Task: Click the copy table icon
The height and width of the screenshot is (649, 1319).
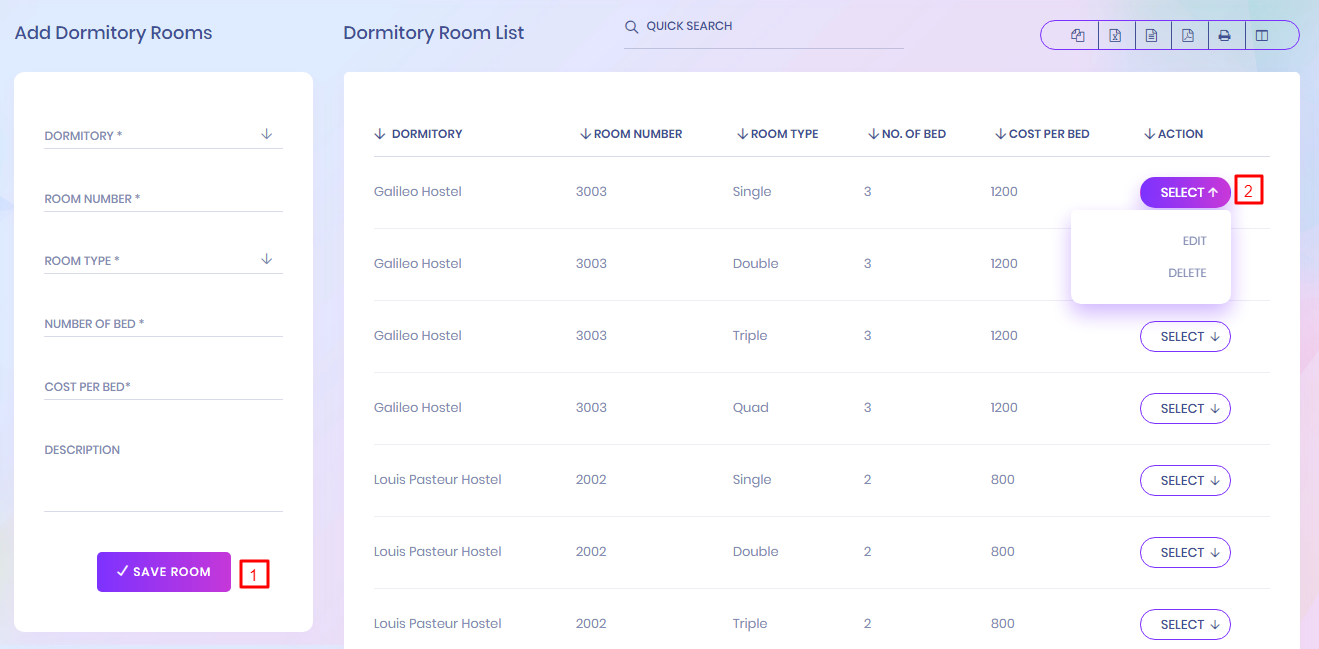Action: pyautogui.click(x=1078, y=36)
